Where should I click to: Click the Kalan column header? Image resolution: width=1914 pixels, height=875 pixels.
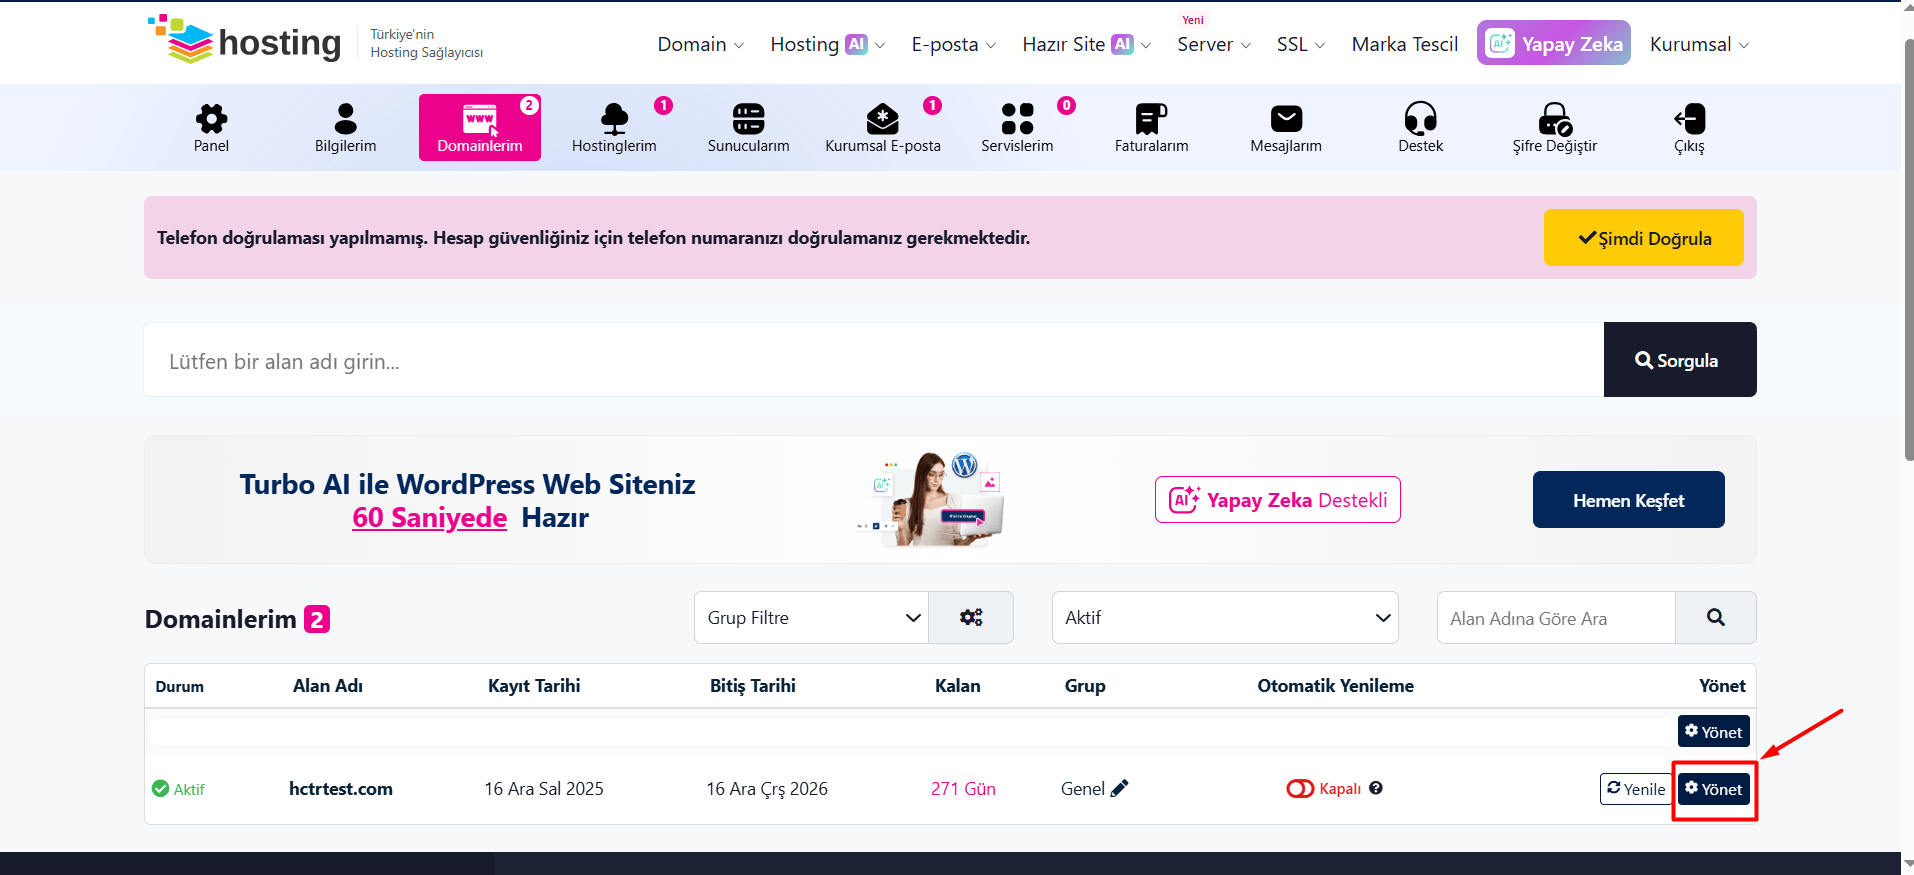[x=958, y=685]
